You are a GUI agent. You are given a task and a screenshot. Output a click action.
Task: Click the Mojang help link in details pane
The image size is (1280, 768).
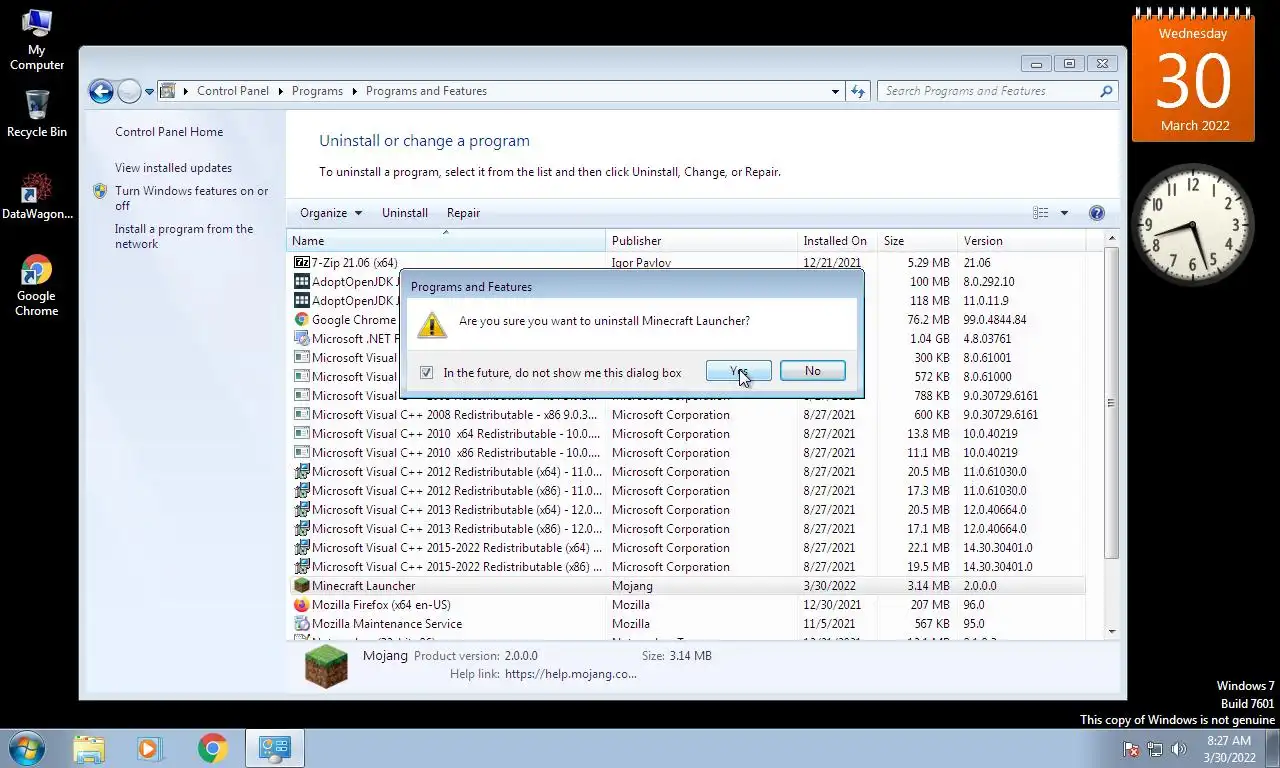(x=570, y=674)
